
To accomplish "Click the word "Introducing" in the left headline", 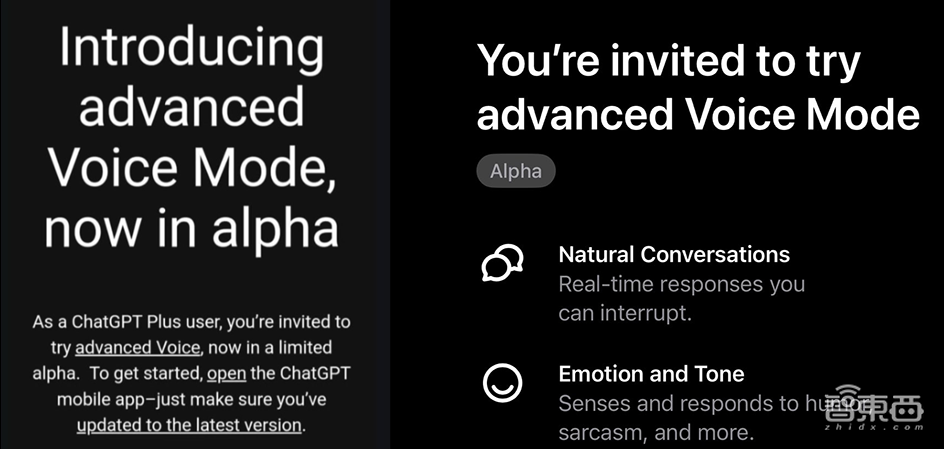I will (191, 49).
